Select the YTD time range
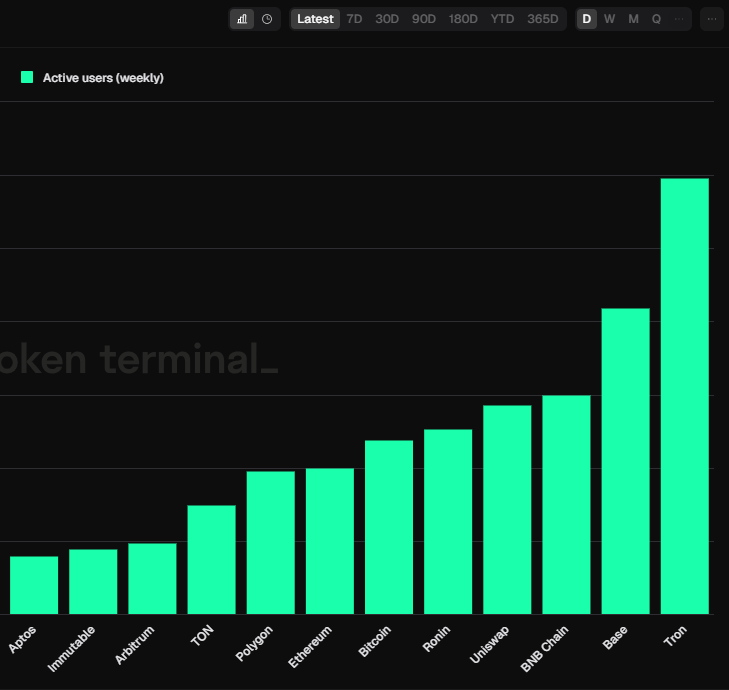The image size is (729, 690). click(502, 19)
